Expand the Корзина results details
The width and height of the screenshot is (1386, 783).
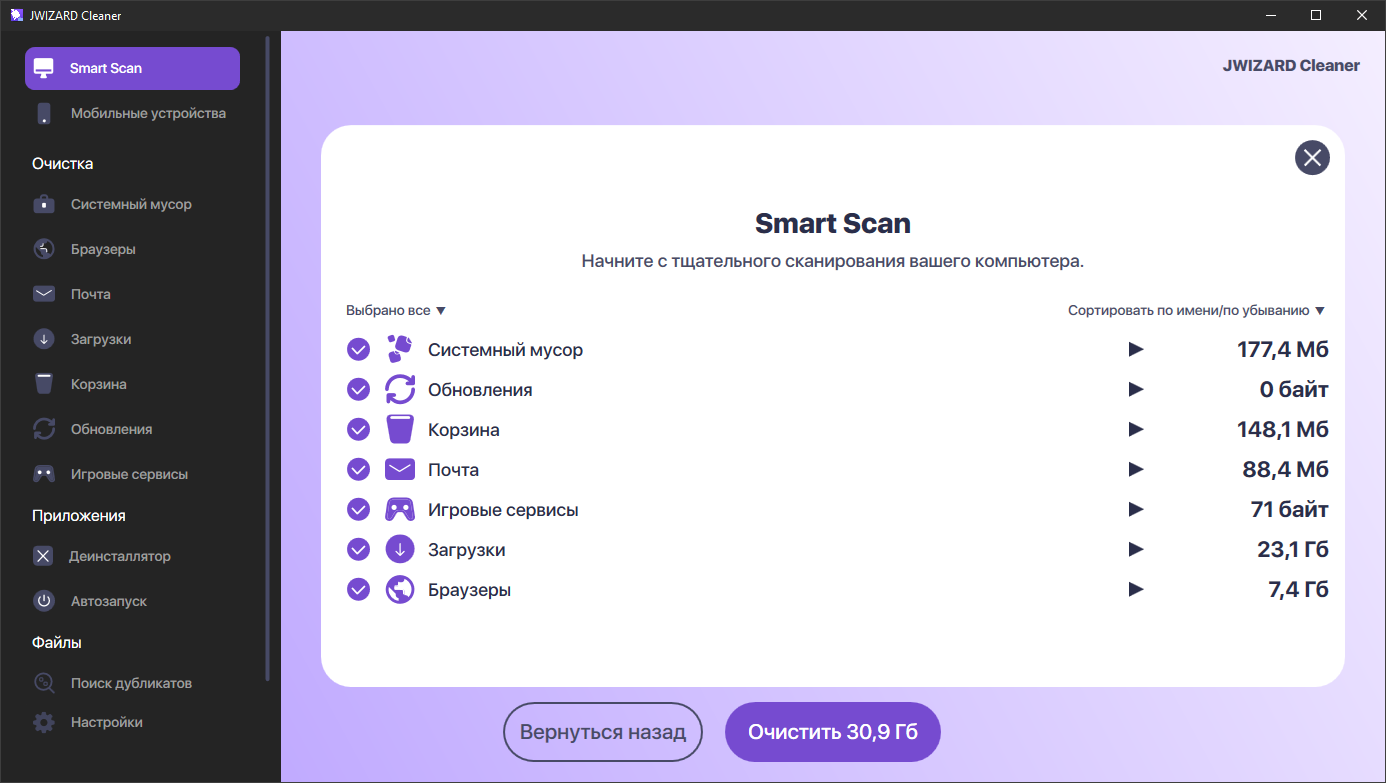pyautogui.click(x=1136, y=429)
